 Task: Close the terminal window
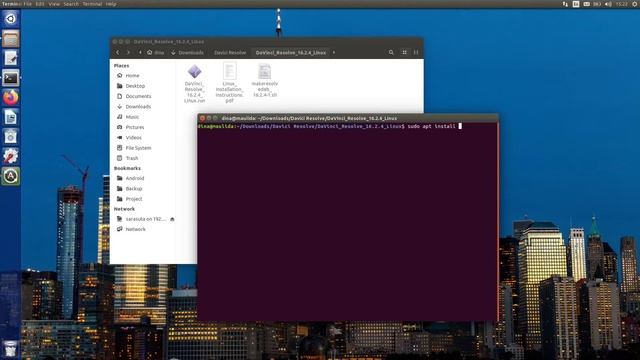tap(202, 118)
